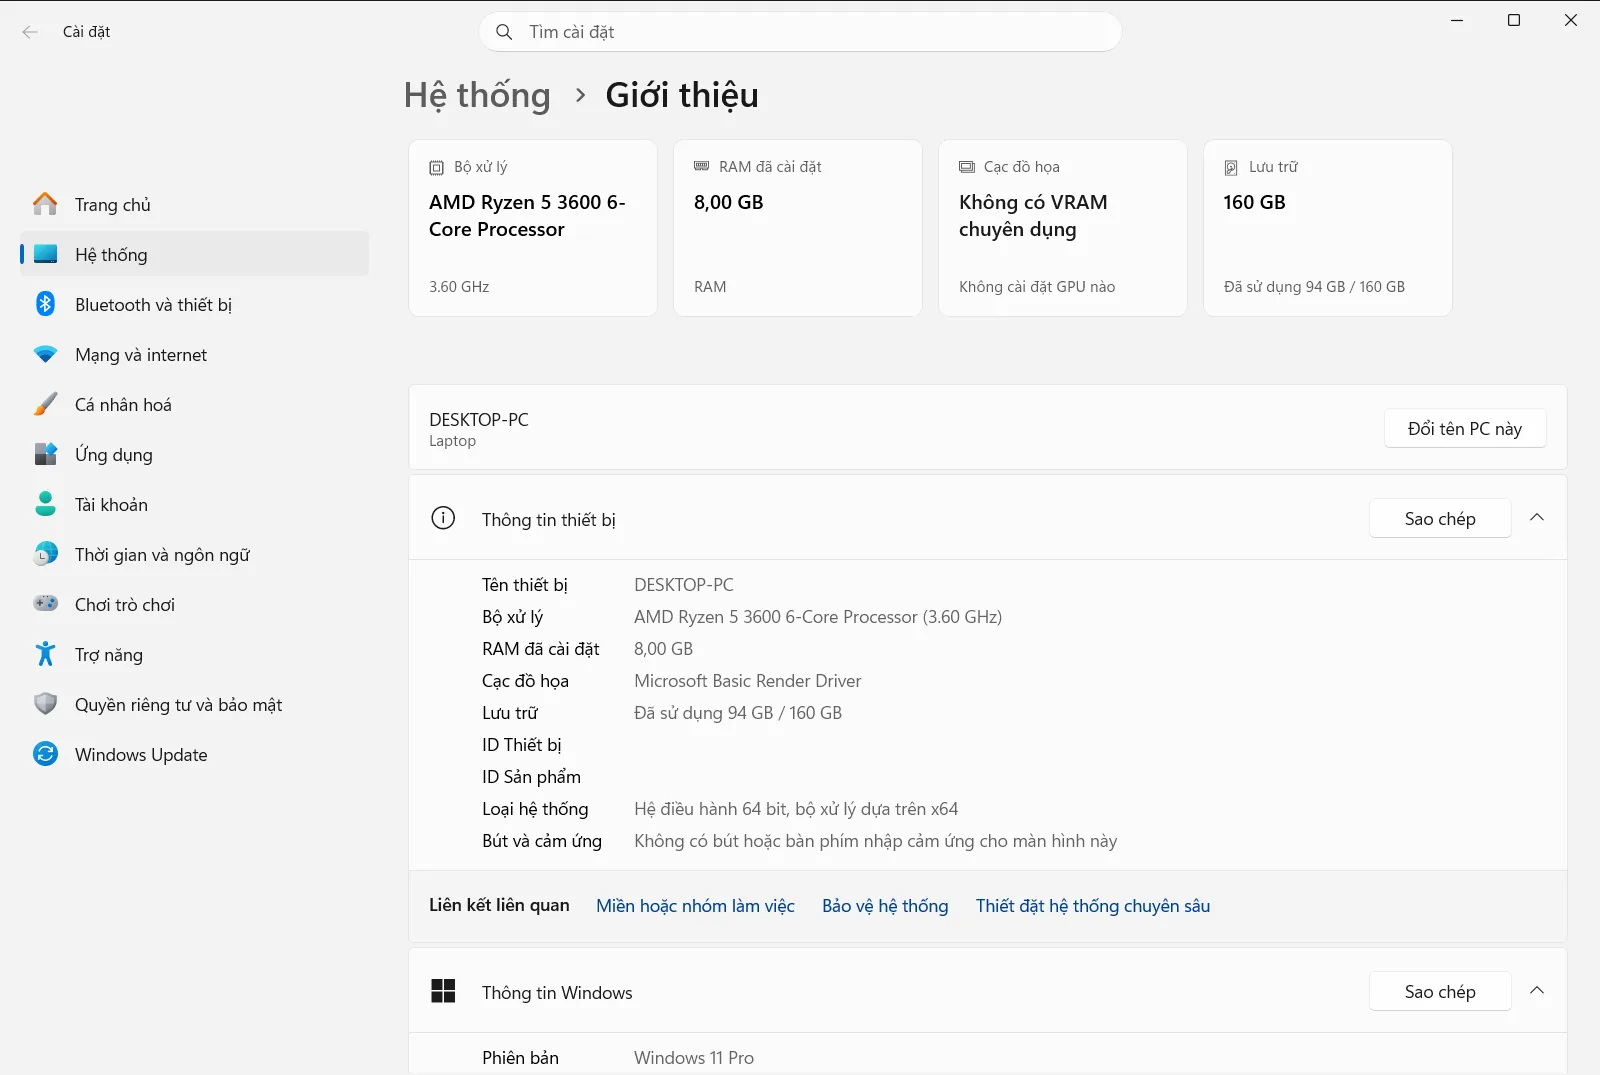Click the Microsoft Basic Render Driver value

(747, 681)
